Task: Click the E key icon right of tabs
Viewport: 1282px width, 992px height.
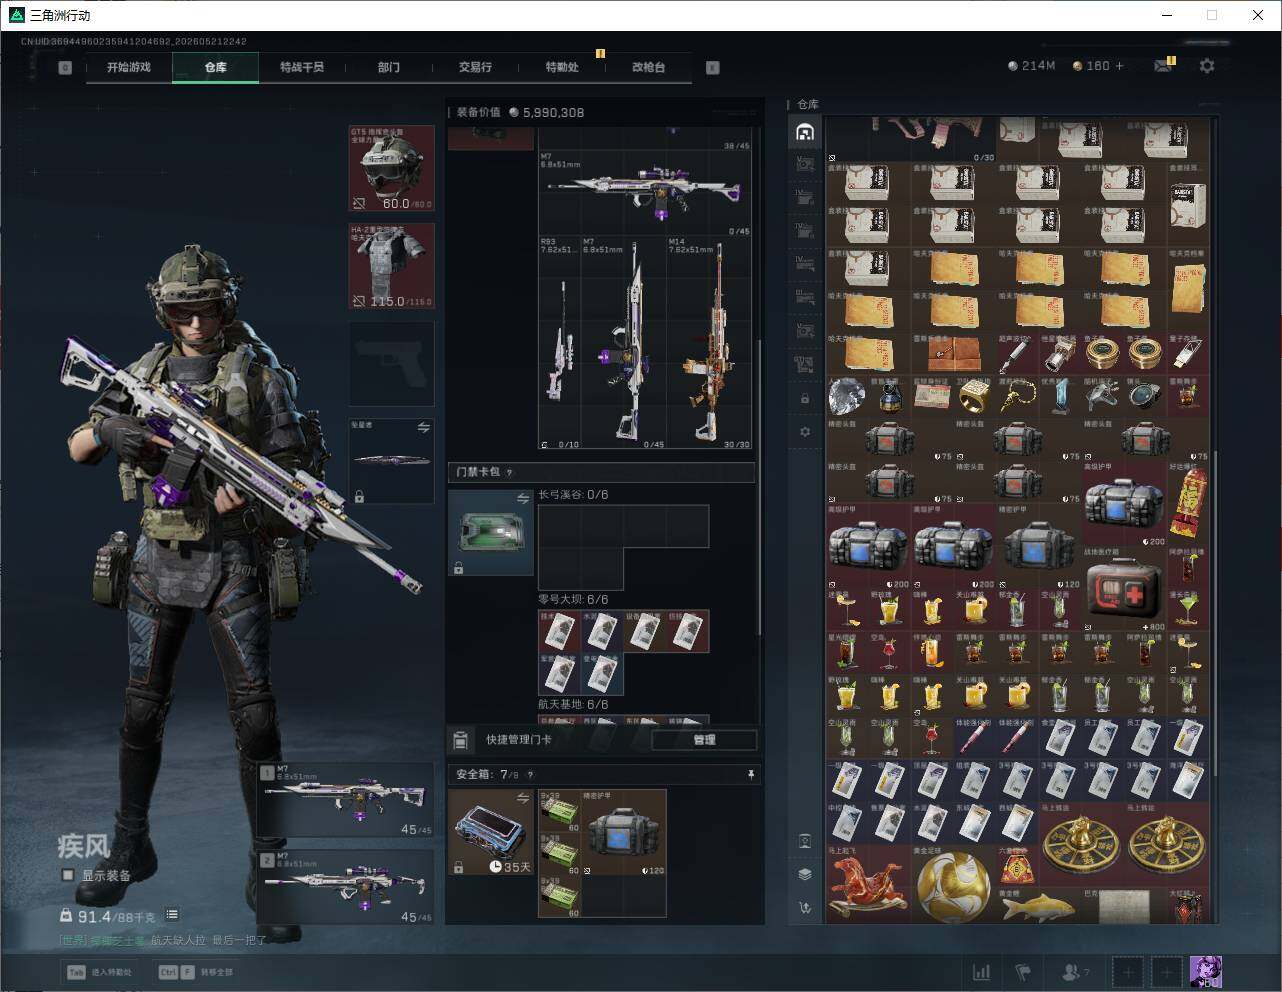Action: click(713, 68)
